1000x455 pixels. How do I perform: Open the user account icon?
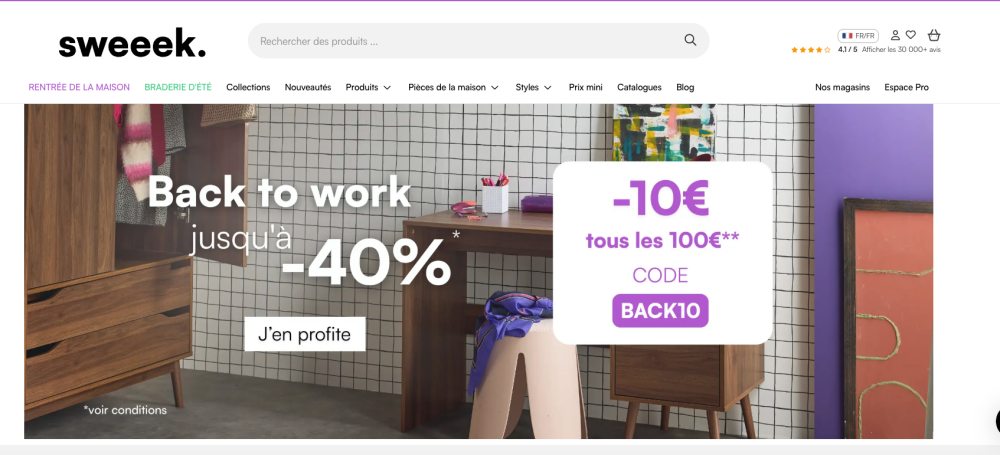click(x=895, y=35)
